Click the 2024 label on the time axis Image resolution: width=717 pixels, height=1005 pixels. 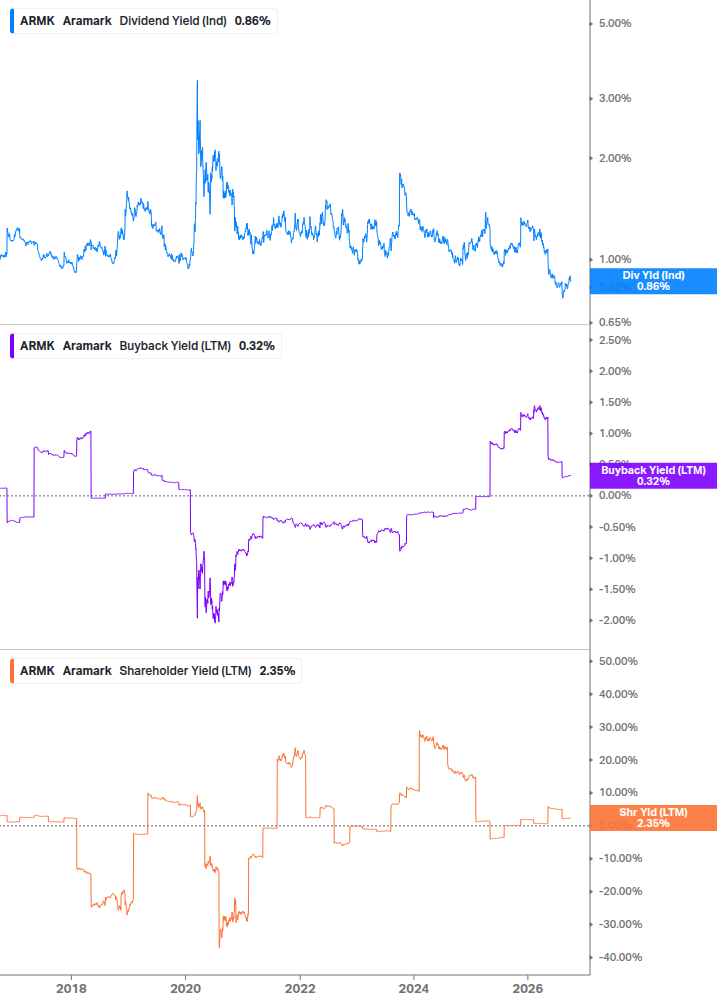[x=413, y=989]
